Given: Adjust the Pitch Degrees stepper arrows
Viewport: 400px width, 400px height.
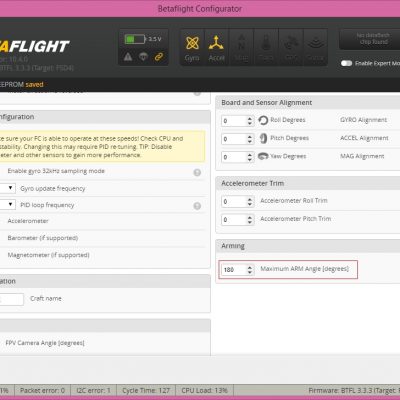Looking at the screenshot, I should pos(250,139).
